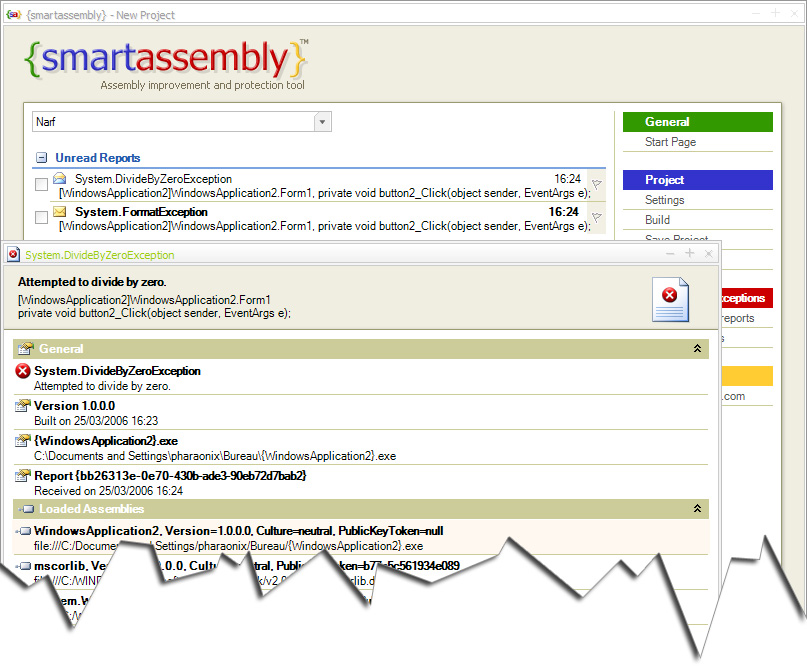Click the opened envelope icon on DivideByZeroException report
Viewport: 807px width, 669px height.
60,179
